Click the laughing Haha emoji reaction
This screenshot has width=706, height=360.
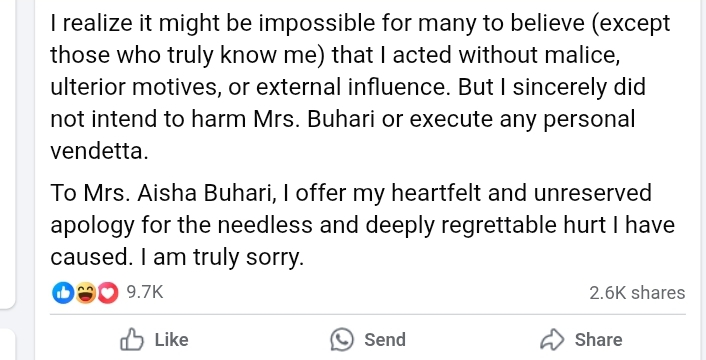pos(85,293)
